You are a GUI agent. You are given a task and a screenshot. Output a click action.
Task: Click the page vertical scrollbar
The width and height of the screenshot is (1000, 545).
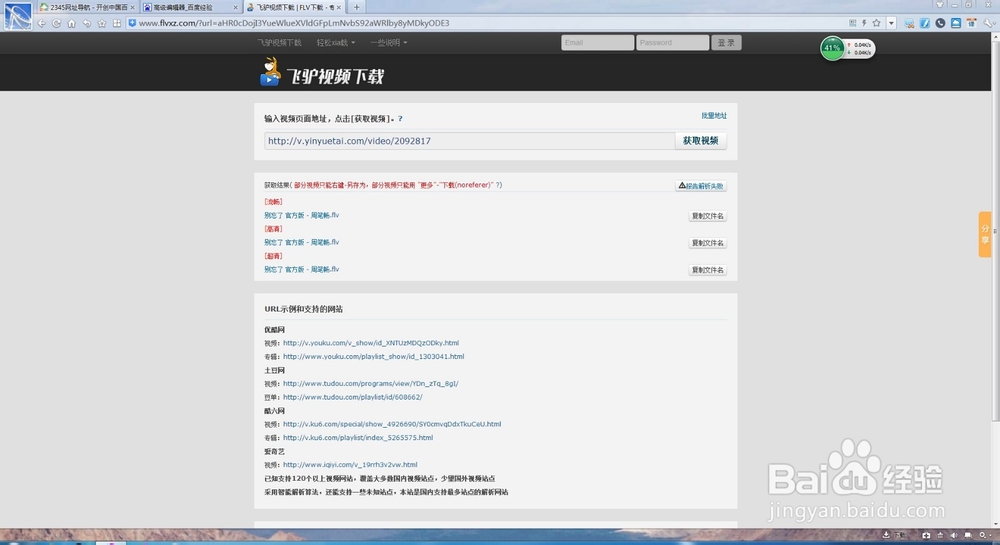[x=996, y=229]
